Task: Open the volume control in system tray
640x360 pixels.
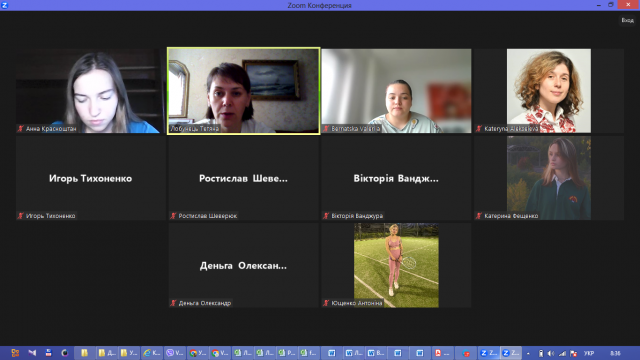Action: (551, 353)
